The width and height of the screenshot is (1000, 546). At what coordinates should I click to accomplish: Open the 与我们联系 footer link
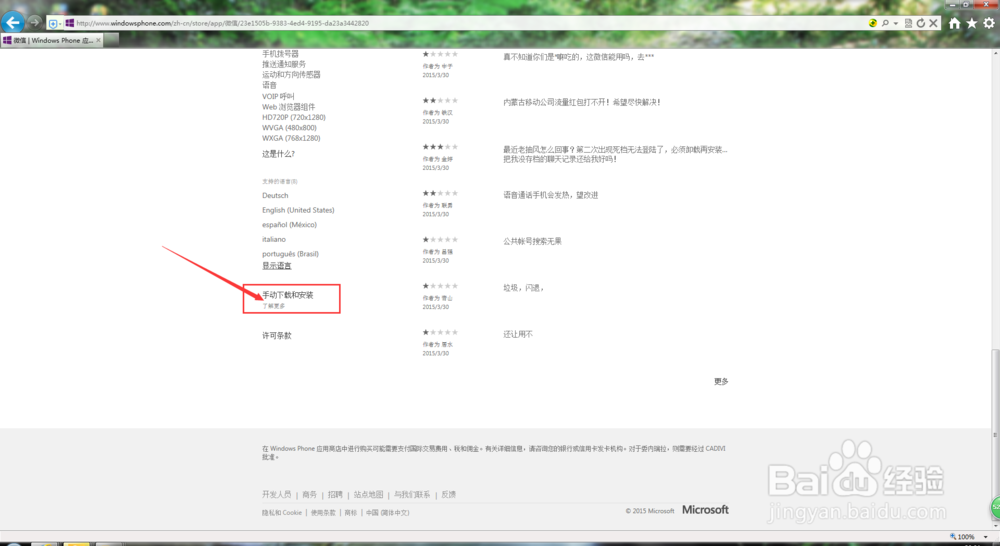pyautogui.click(x=411, y=494)
